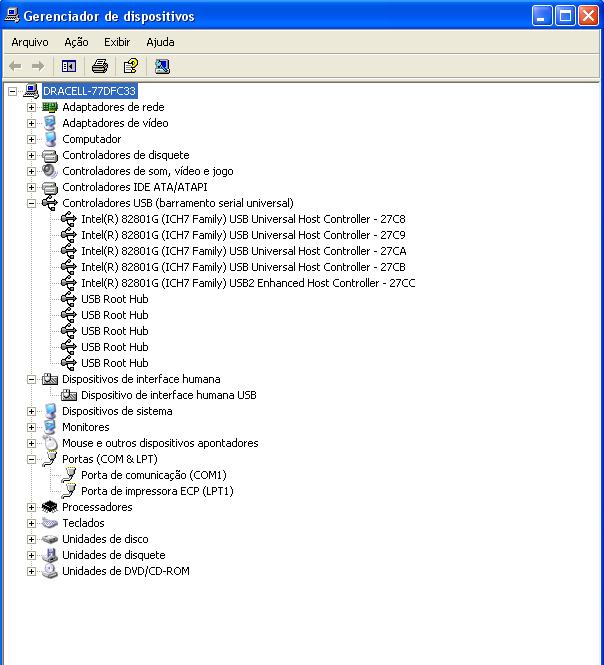Click the drive icon beside Unidades de disco

click(50, 539)
